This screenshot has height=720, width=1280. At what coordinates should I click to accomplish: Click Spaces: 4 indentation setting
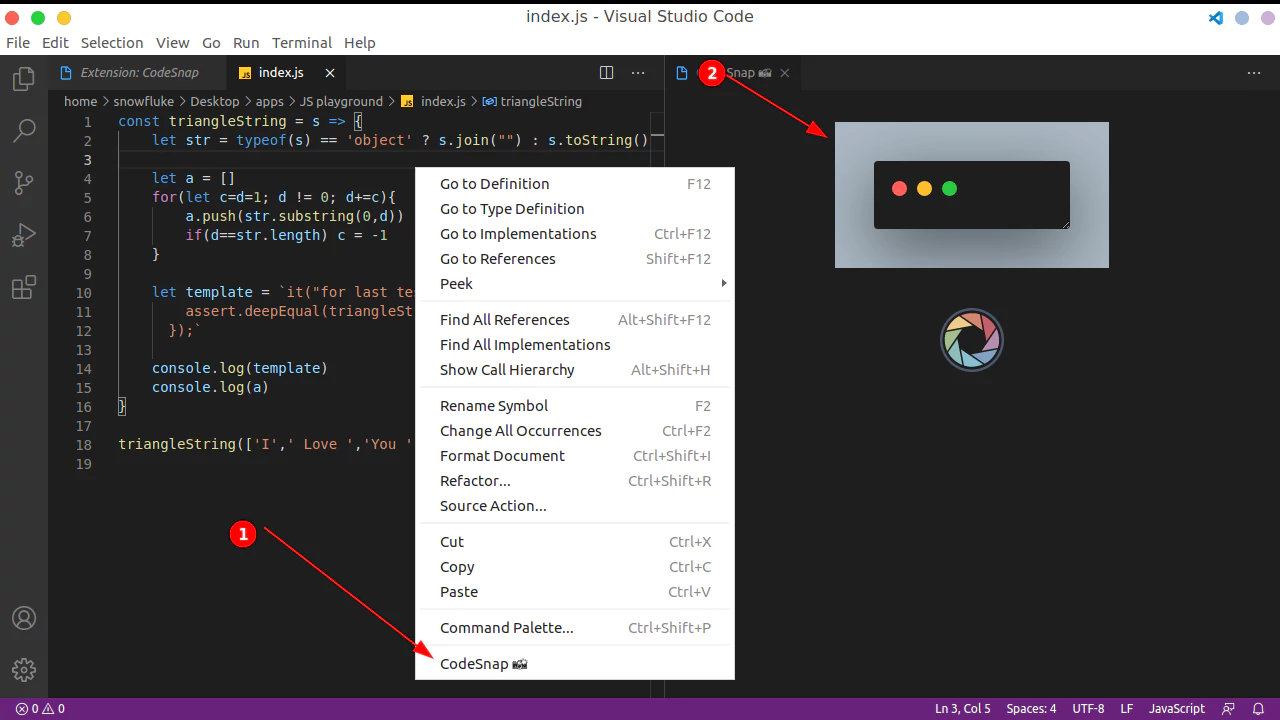pyautogui.click(x=1031, y=709)
